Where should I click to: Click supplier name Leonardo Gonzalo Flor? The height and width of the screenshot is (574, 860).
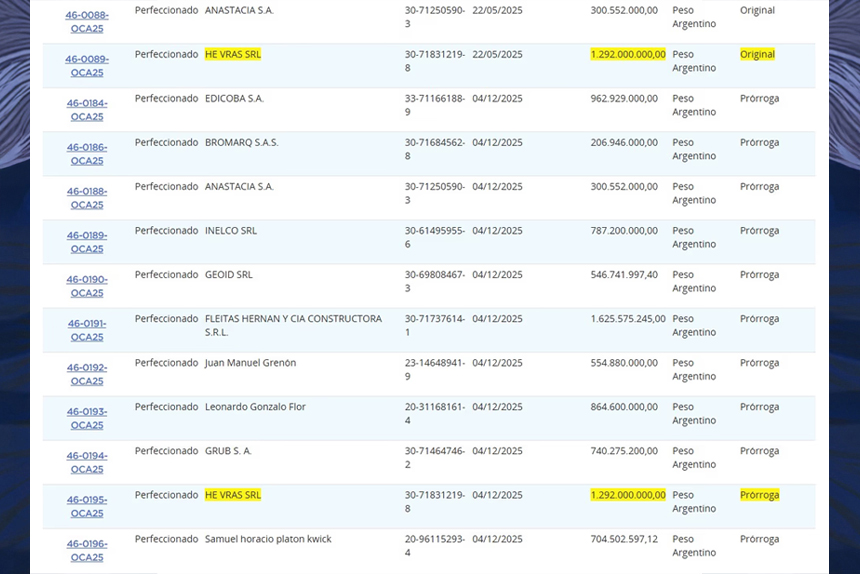[x=255, y=407]
